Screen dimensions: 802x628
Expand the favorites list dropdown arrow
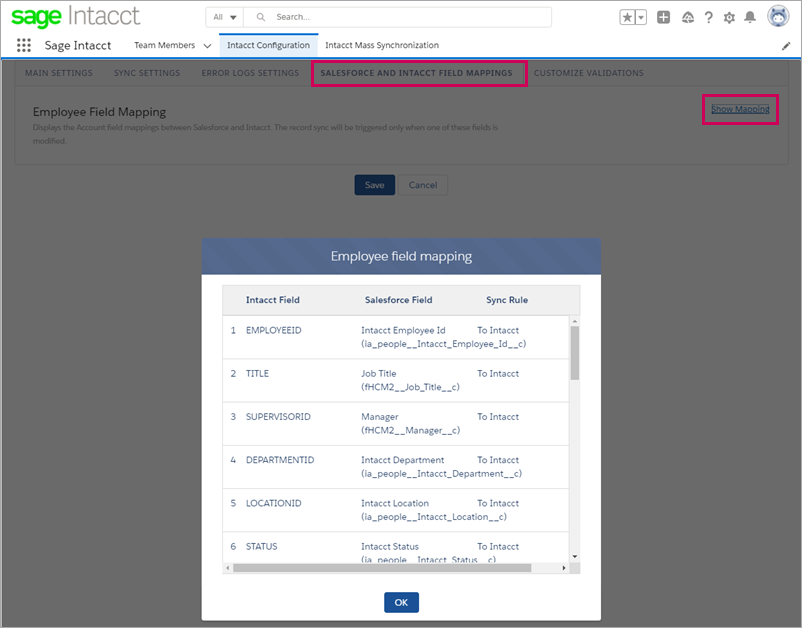click(640, 17)
